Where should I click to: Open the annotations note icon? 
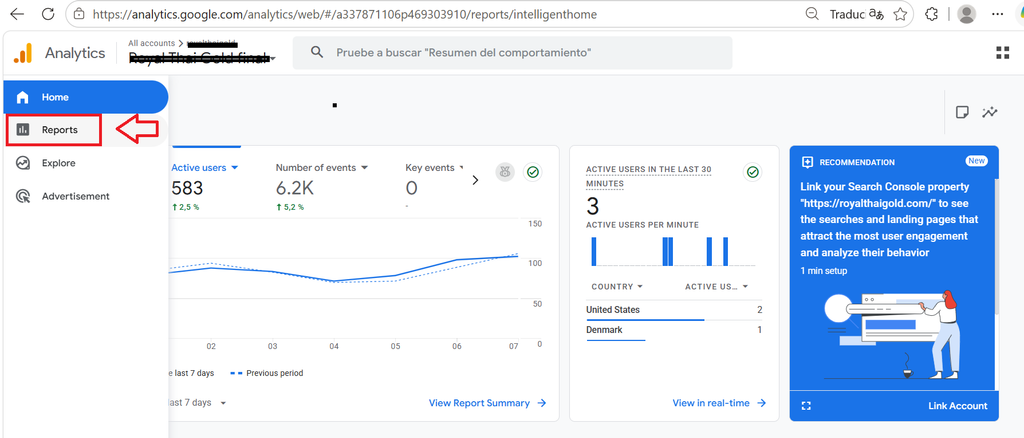962,112
